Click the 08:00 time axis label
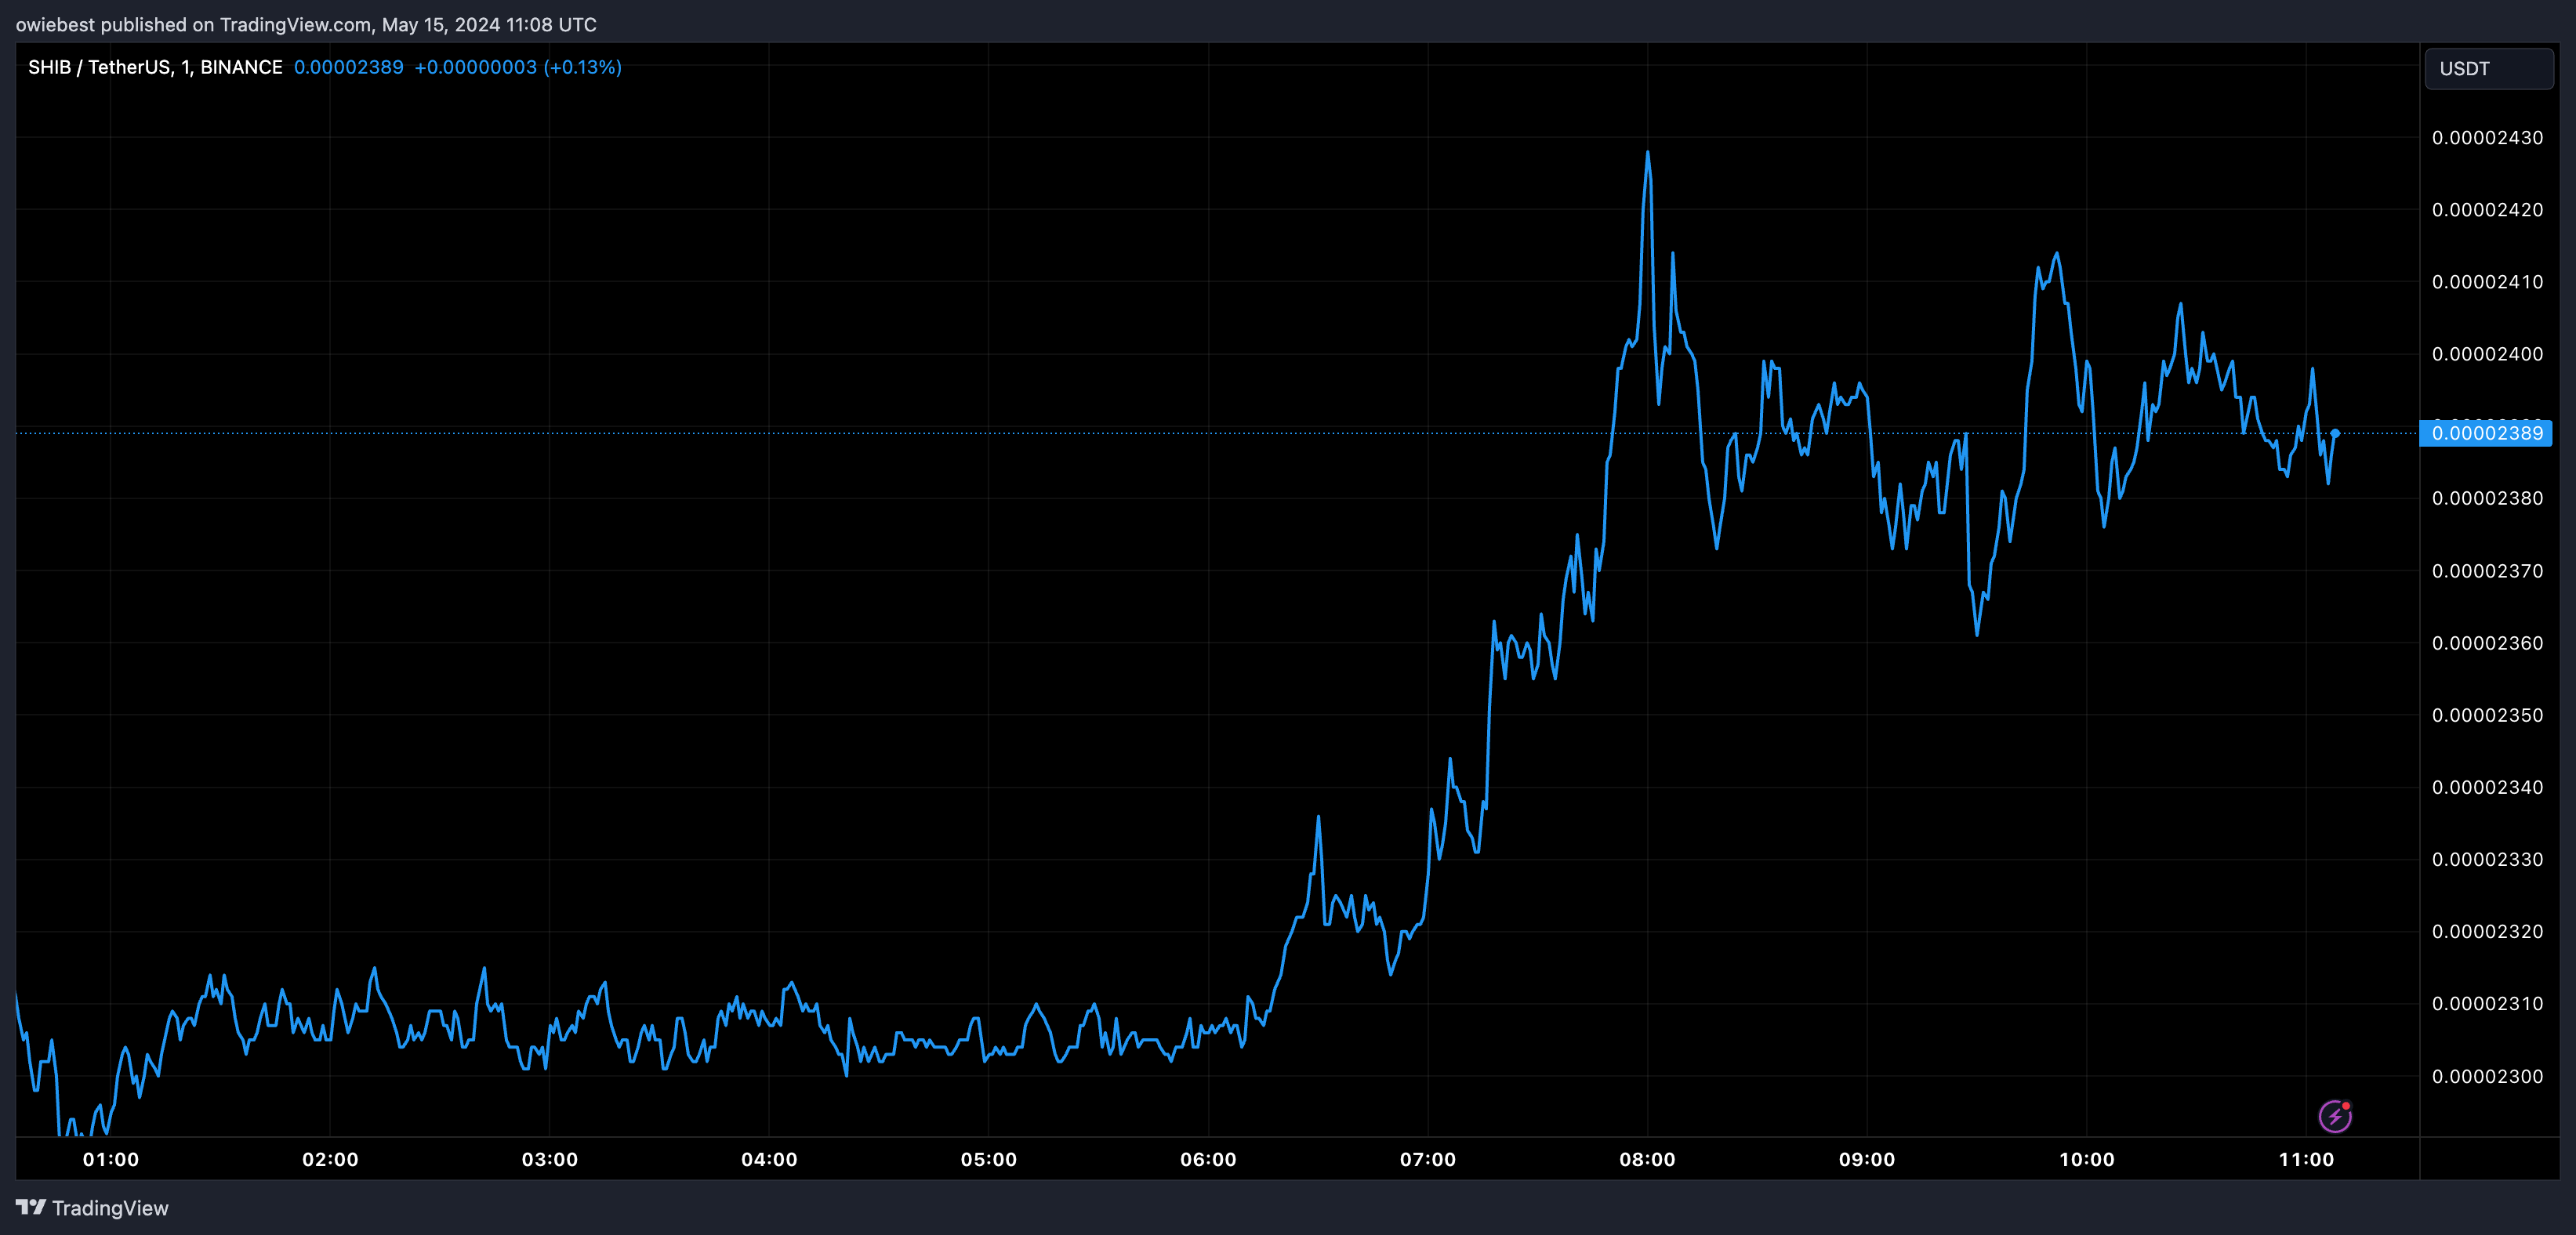Screen dimensions: 2576x1235 click(1647, 1159)
